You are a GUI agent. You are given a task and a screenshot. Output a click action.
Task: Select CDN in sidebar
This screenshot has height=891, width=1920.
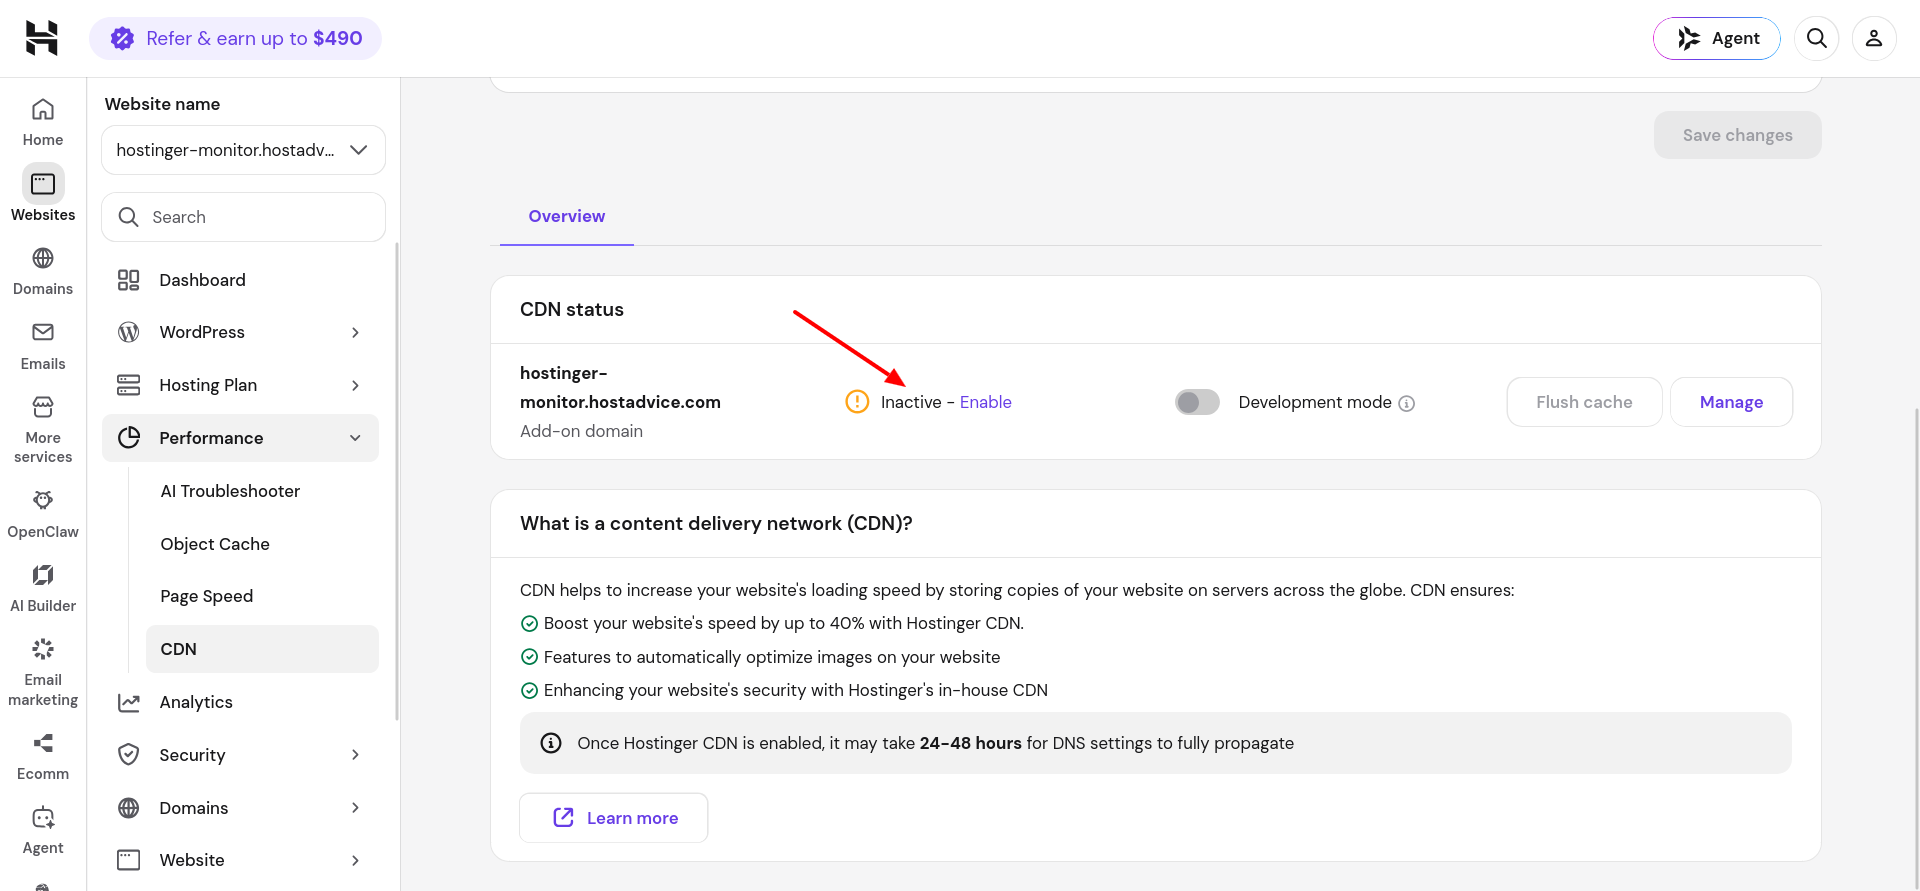[262, 649]
